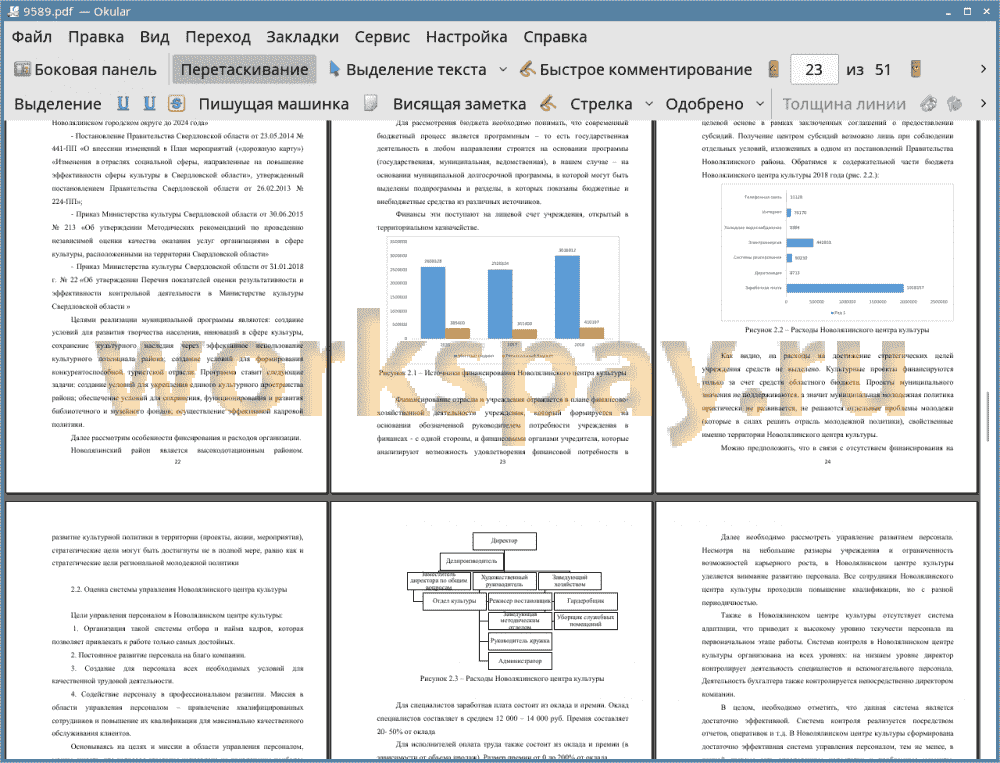1000x763 pixels.
Task: Toggle Быстрое комментирование annotation toolbar
Action: (635, 70)
